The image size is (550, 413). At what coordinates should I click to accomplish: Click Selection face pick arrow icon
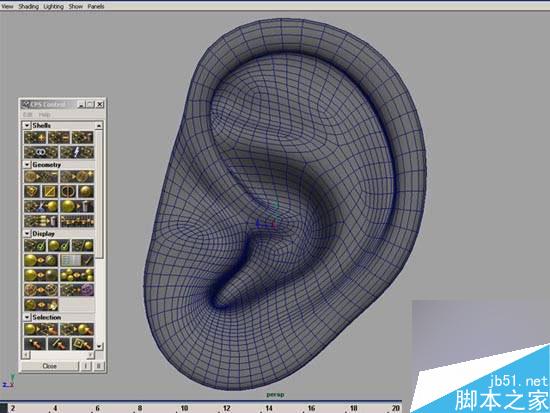82,344
